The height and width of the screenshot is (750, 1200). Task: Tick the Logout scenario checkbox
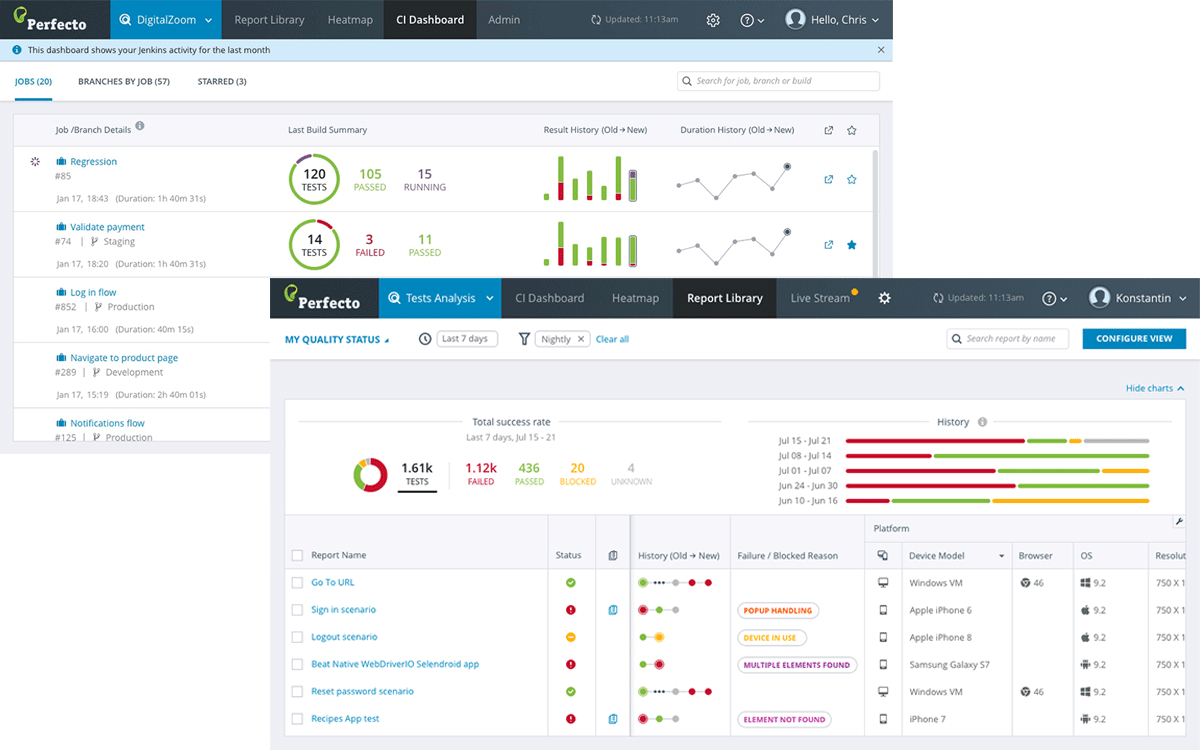coord(297,637)
